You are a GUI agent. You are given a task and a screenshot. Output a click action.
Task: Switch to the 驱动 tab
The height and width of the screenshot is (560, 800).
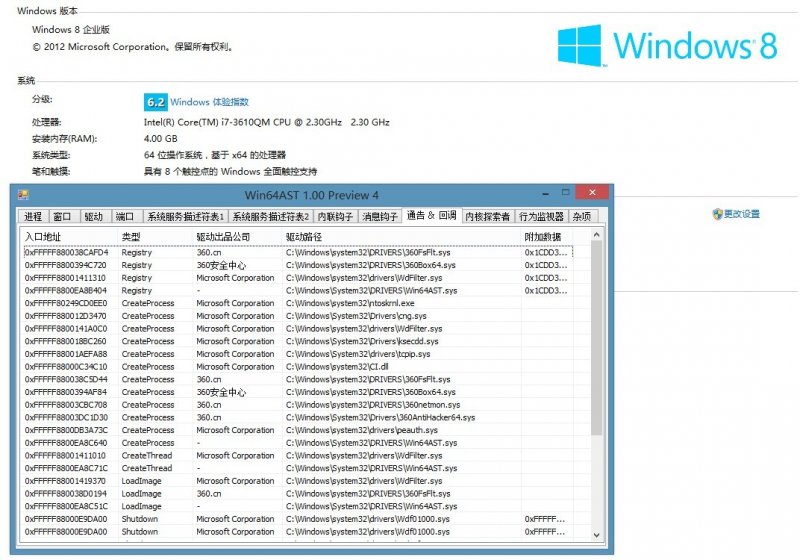tap(93, 216)
